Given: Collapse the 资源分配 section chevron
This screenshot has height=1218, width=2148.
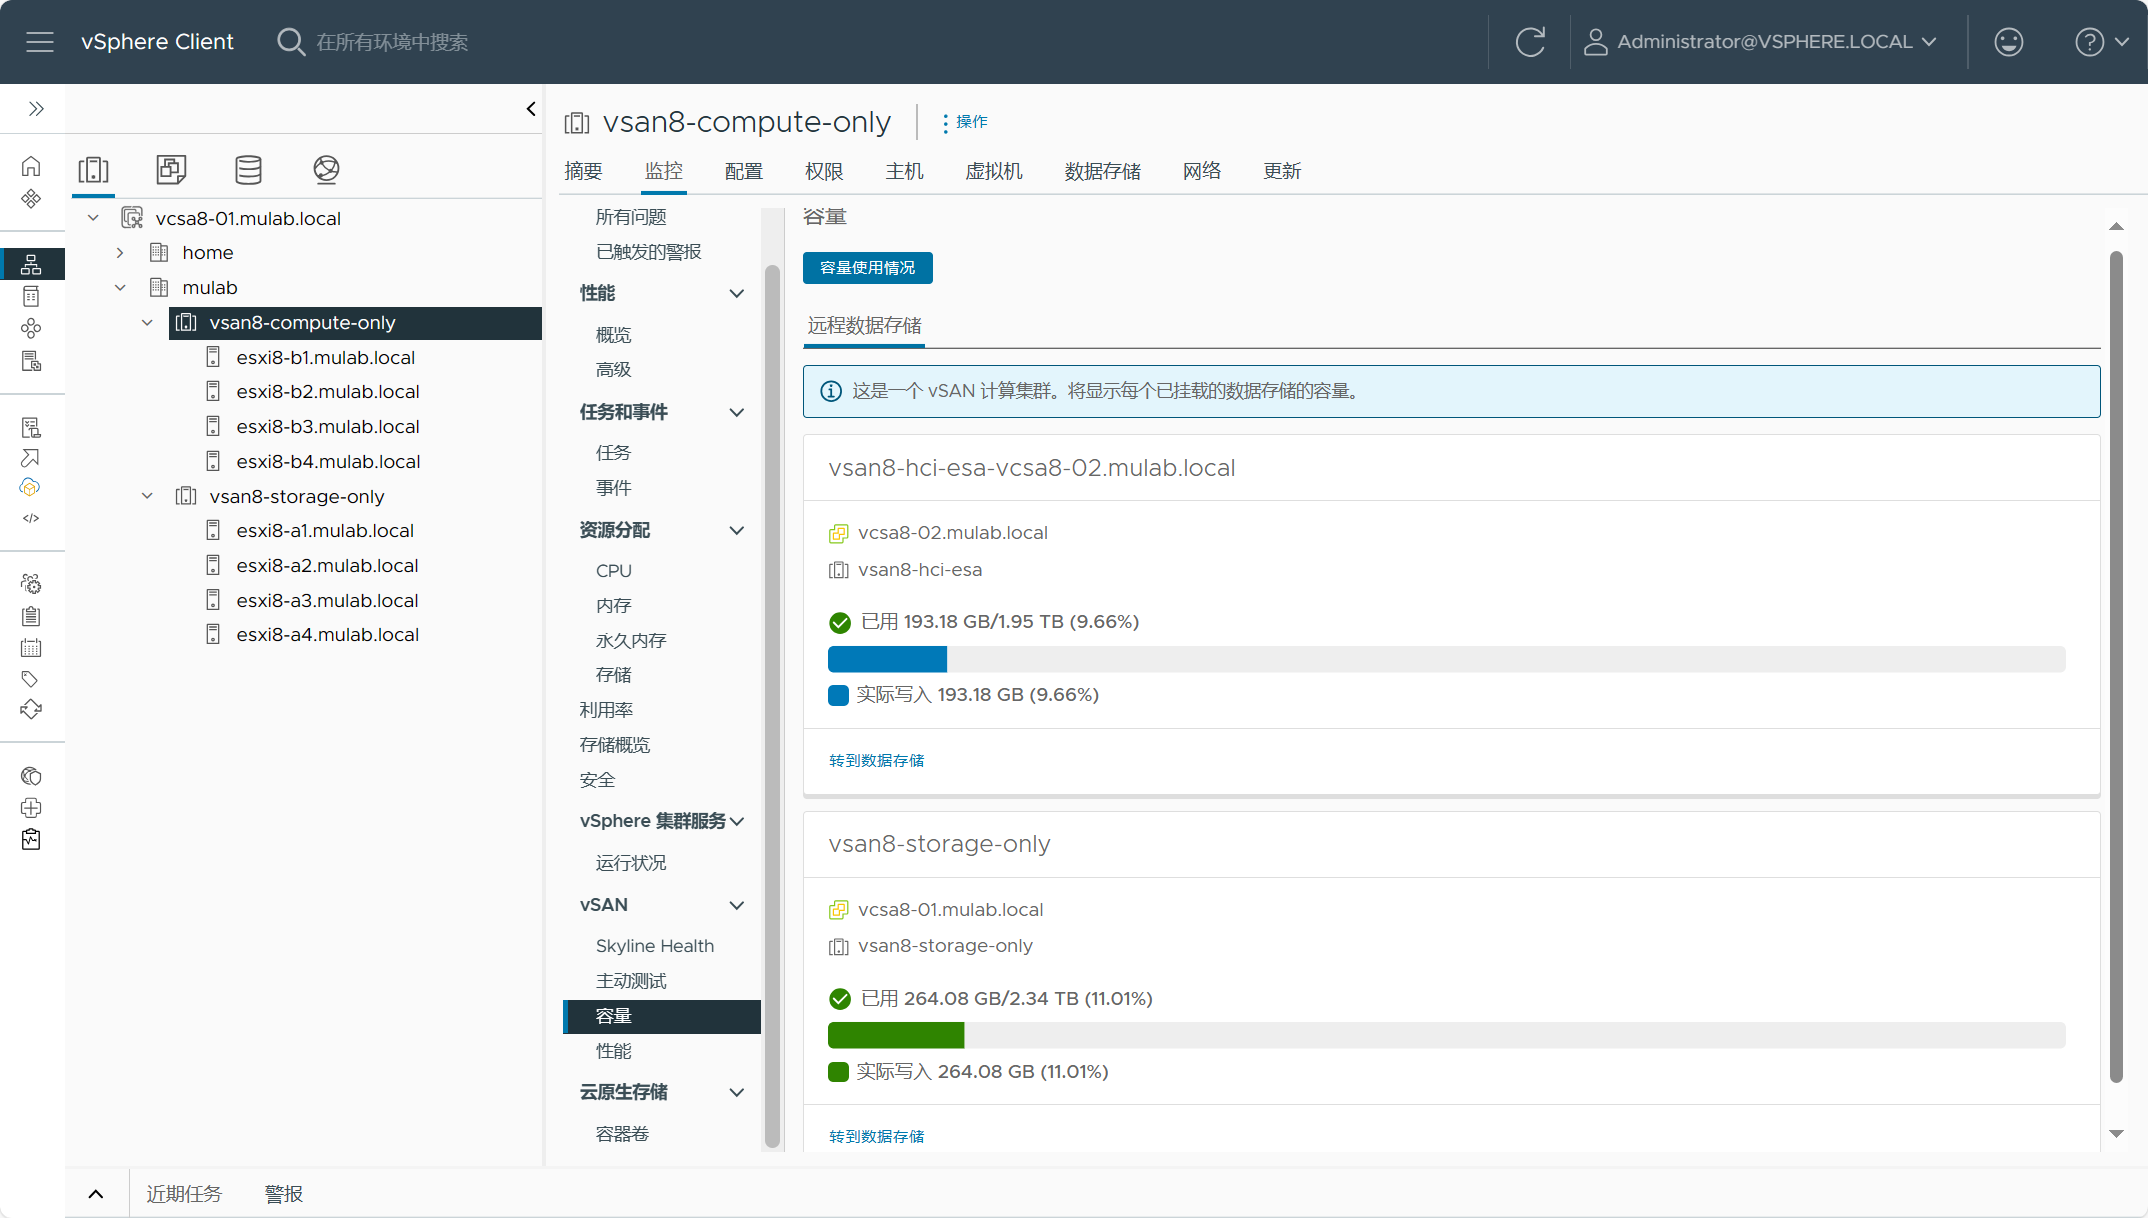Looking at the screenshot, I should click(x=737, y=531).
